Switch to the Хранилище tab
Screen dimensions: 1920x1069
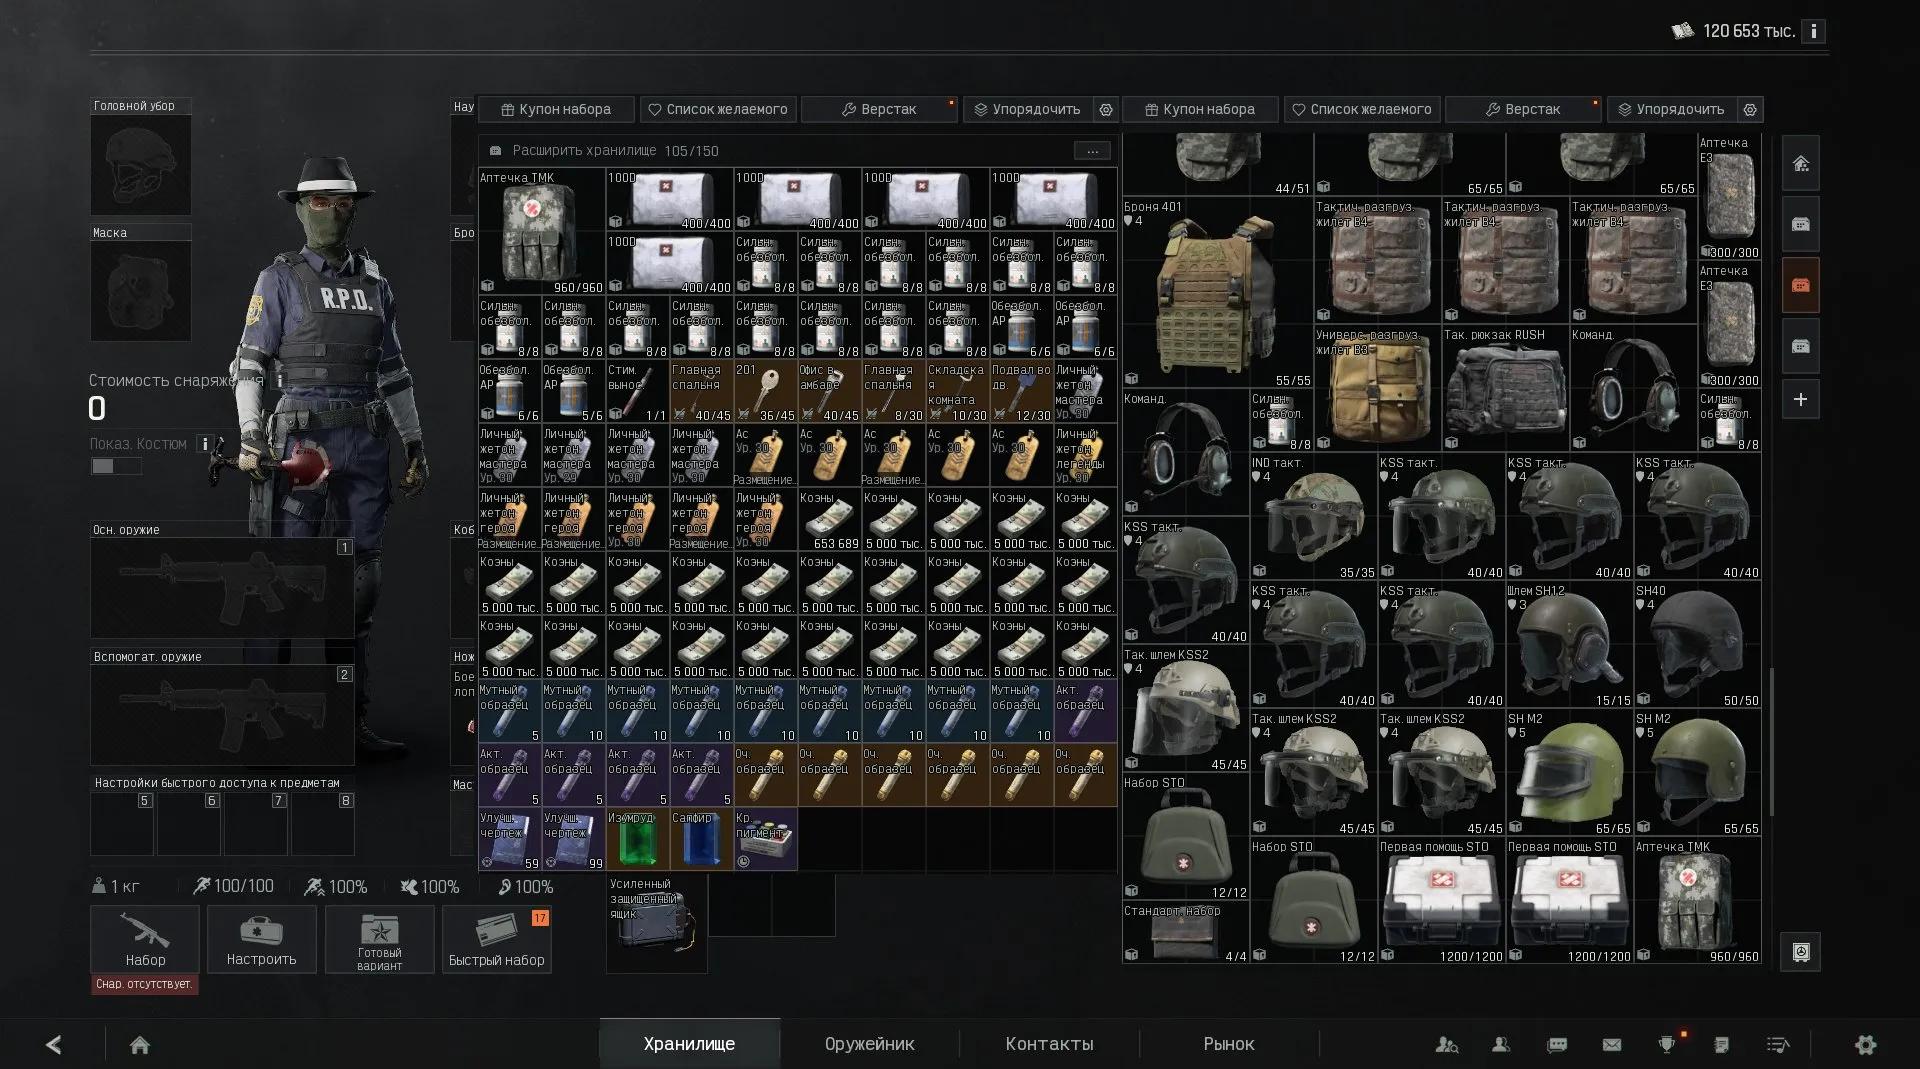coord(689,1044)
